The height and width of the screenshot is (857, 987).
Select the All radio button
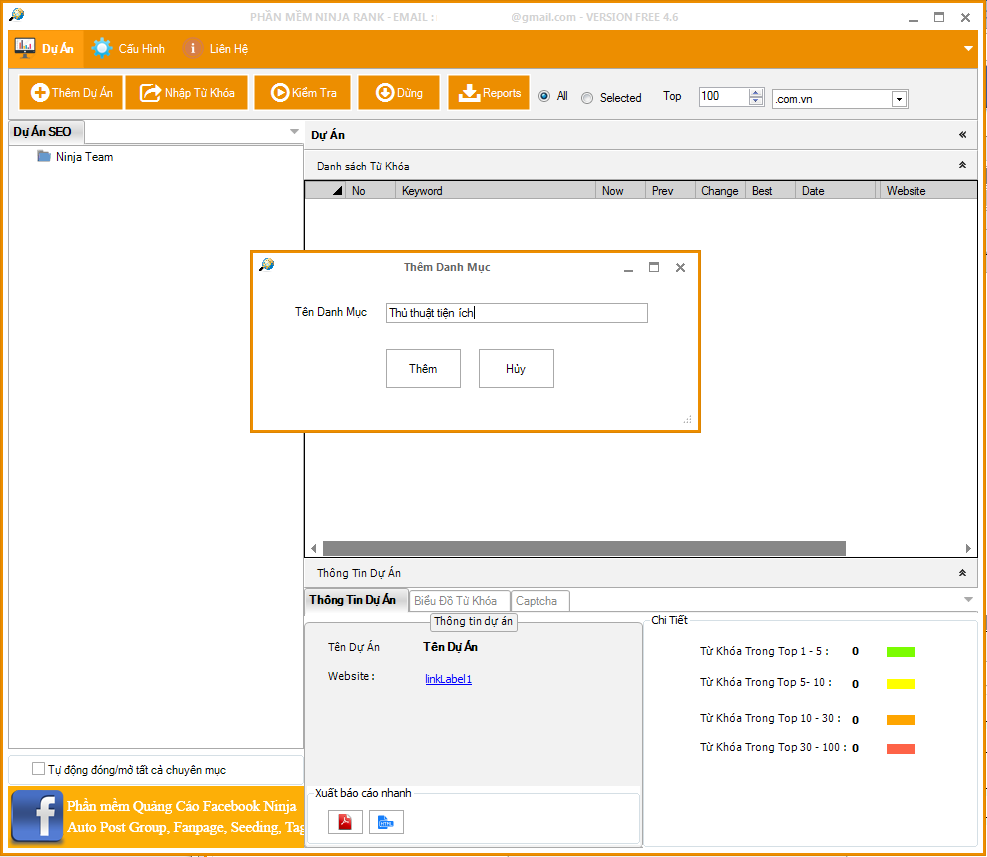tap(544, 97)
